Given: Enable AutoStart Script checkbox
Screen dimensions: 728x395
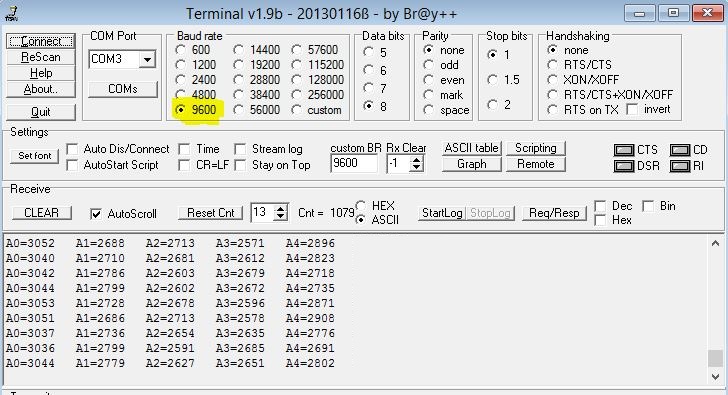Looking at the screenshot, I should [72, 165].
